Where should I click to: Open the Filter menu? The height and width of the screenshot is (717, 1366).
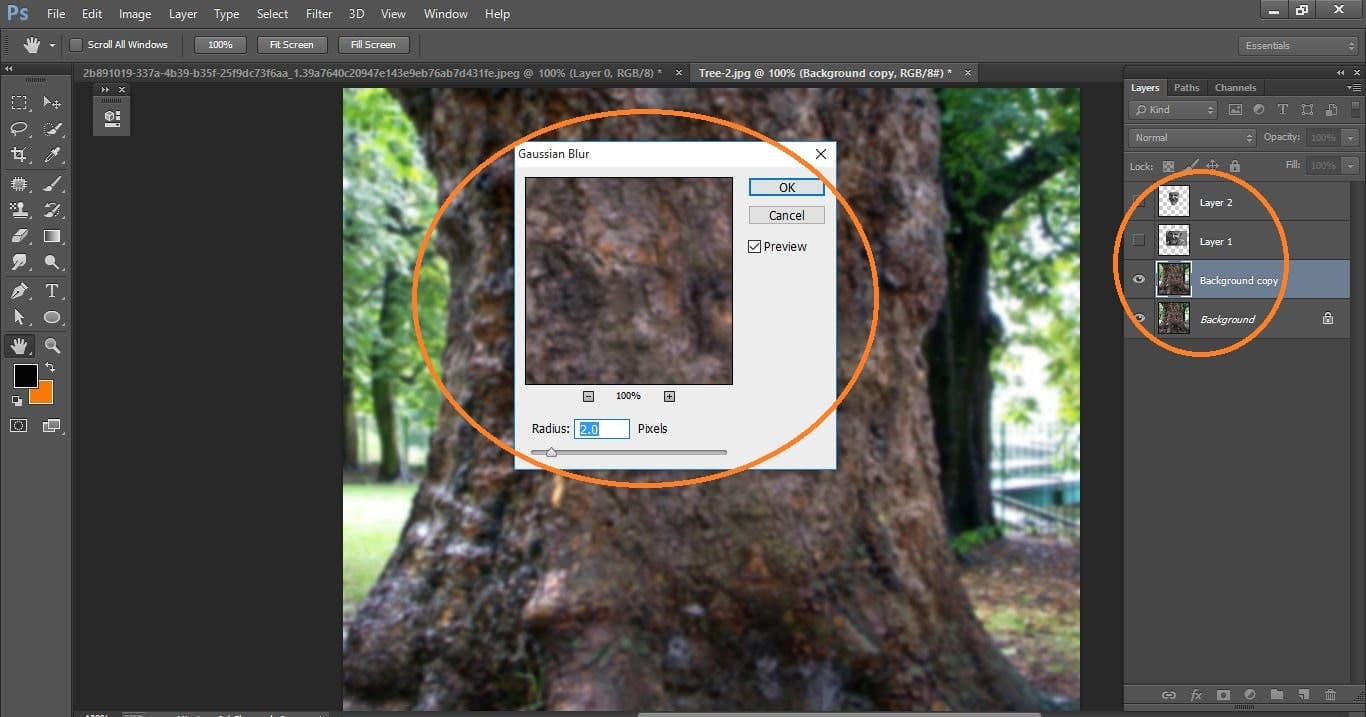(318, 13)
